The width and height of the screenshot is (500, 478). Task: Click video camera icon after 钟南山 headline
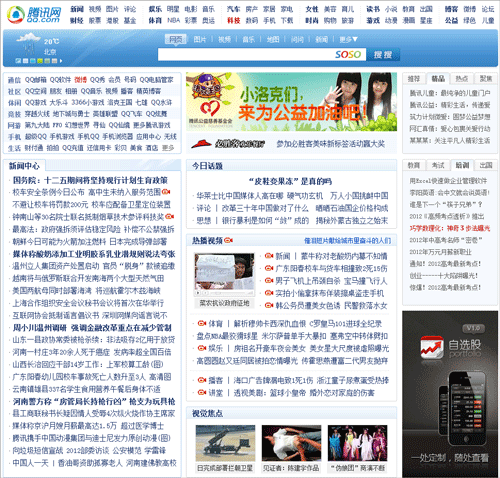pos(169,216)
